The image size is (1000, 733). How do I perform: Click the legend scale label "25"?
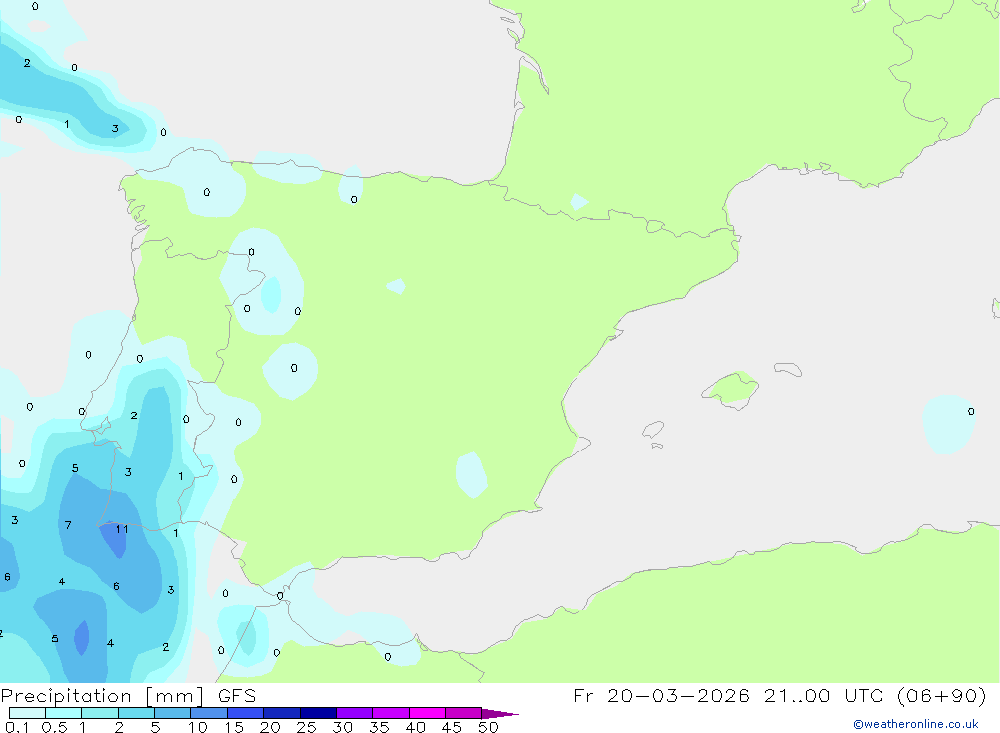[x=306, y=727]
